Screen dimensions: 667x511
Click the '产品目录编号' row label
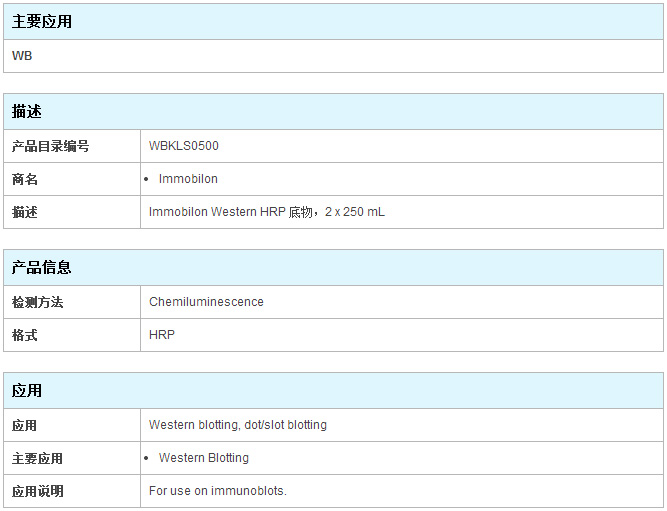[x=50, y=146]
